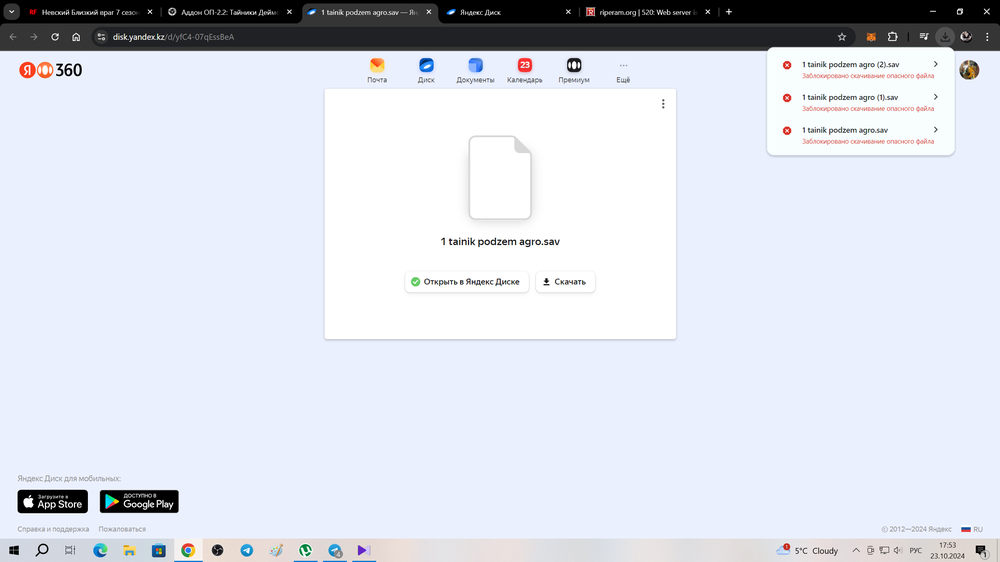Open the Премиум icon
Image resolution: width=1000 pixels, height=562 pixels.
(574, 70)
